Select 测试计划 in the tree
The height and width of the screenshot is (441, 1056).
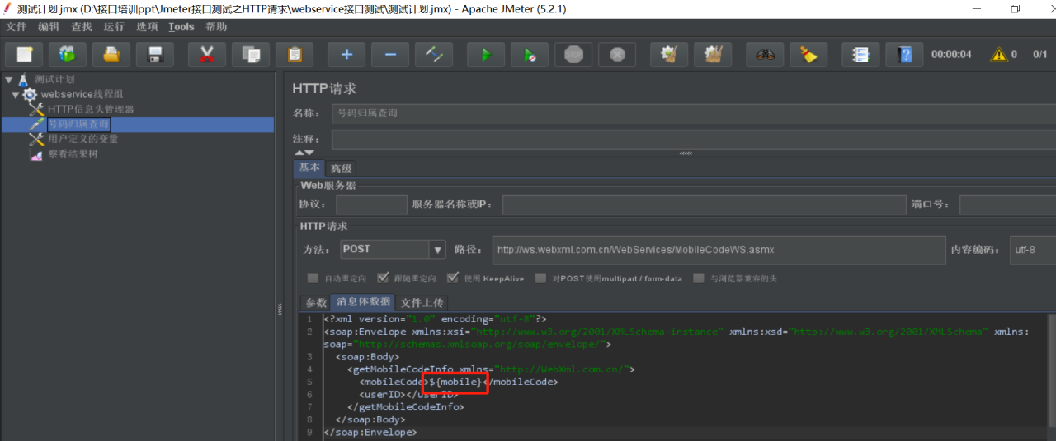pyautogui.click(x=54, y=79)
